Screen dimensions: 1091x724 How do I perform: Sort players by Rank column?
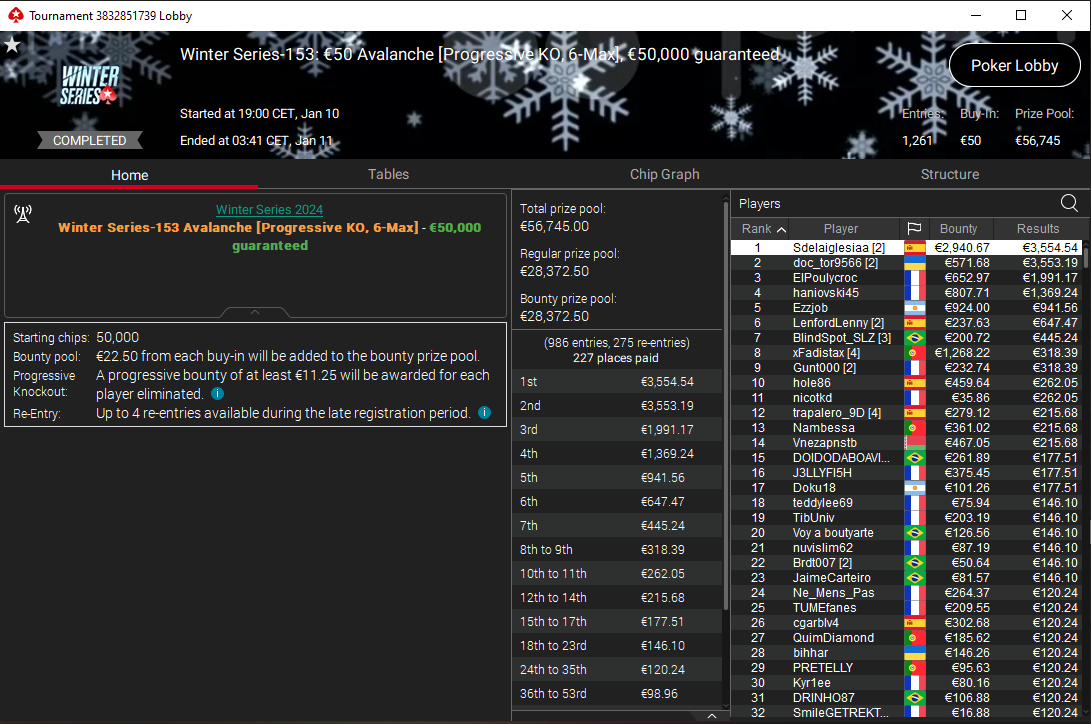pyautogui.click(x=763, y=228)
